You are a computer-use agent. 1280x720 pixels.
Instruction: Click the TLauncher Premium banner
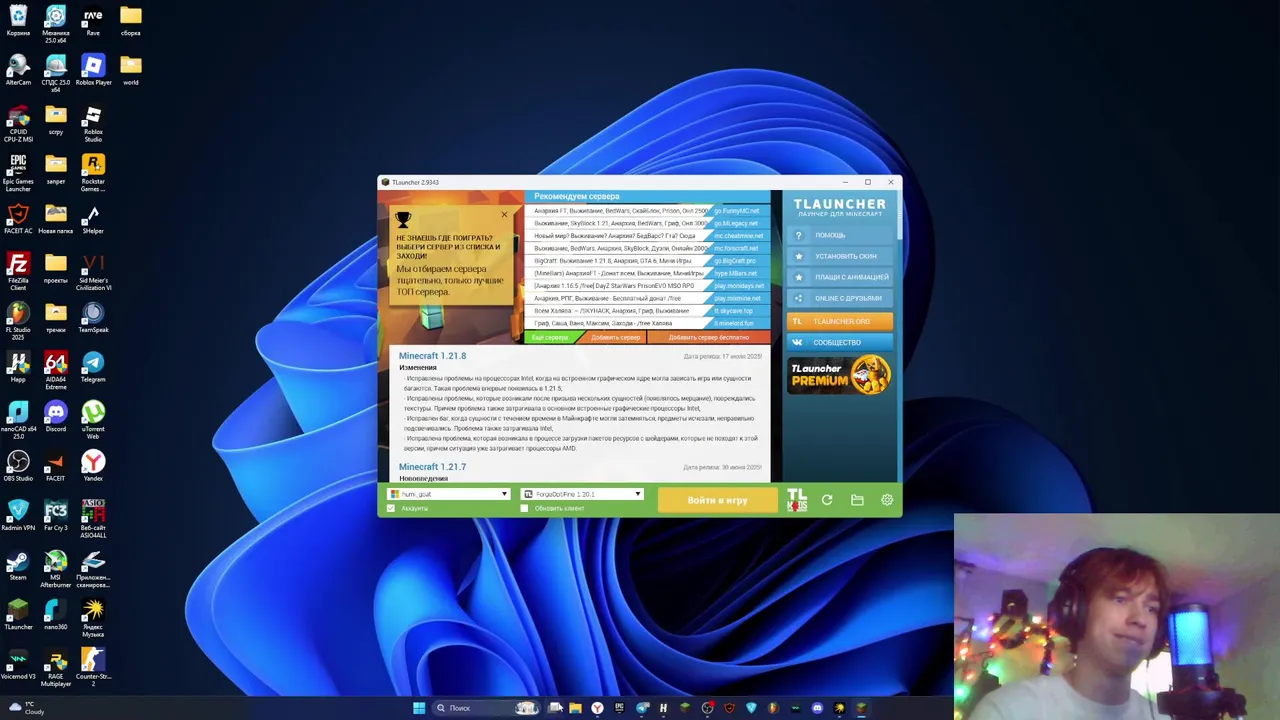coord(840,376)
